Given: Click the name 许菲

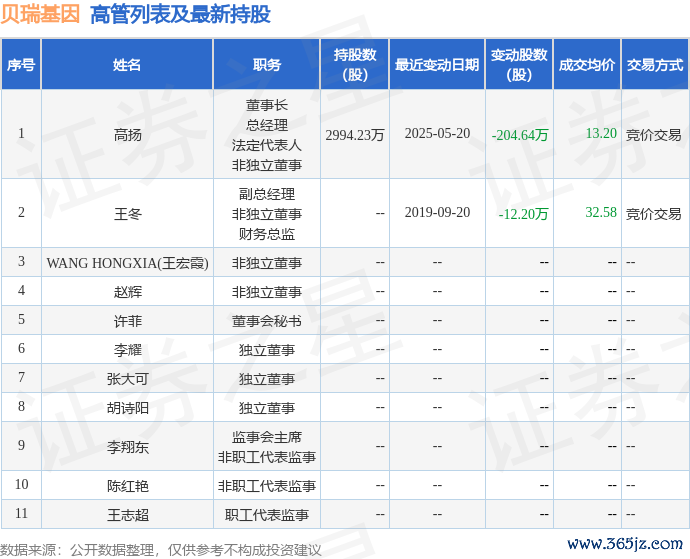Looking at the screenshot, I should (x=128, y=321).
